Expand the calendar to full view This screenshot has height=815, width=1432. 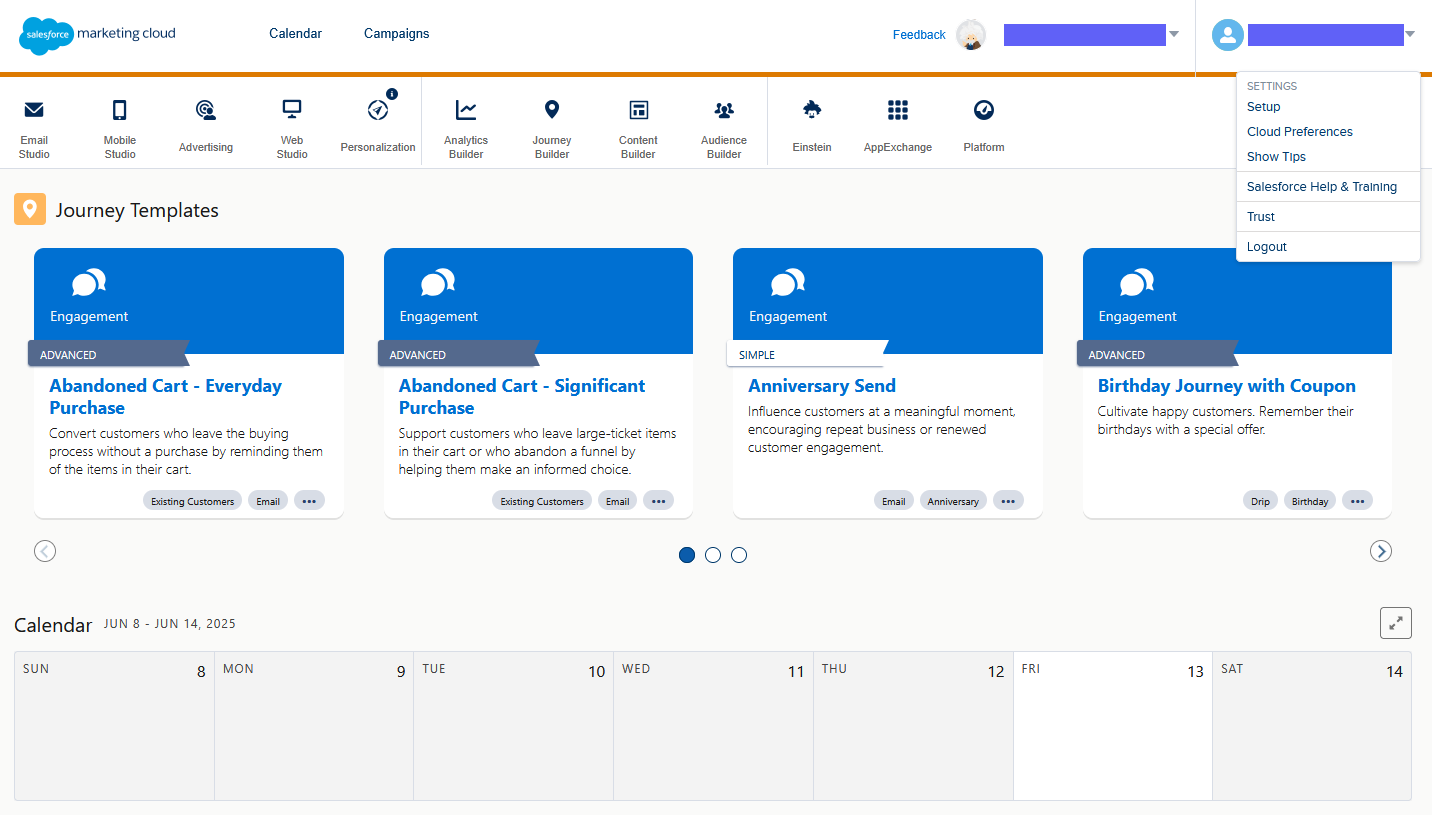coord(1395,623)
